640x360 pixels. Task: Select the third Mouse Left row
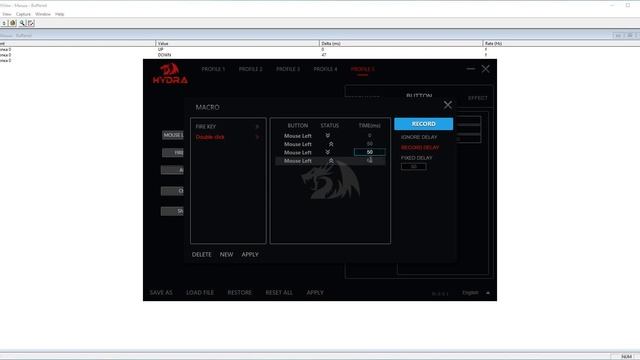[x=330, y=152]
